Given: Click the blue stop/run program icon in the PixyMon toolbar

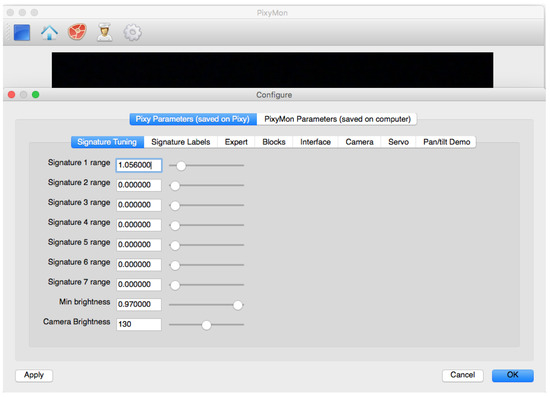Looking at the screenshot, I should pyautogui.click(x=22, y=33).
